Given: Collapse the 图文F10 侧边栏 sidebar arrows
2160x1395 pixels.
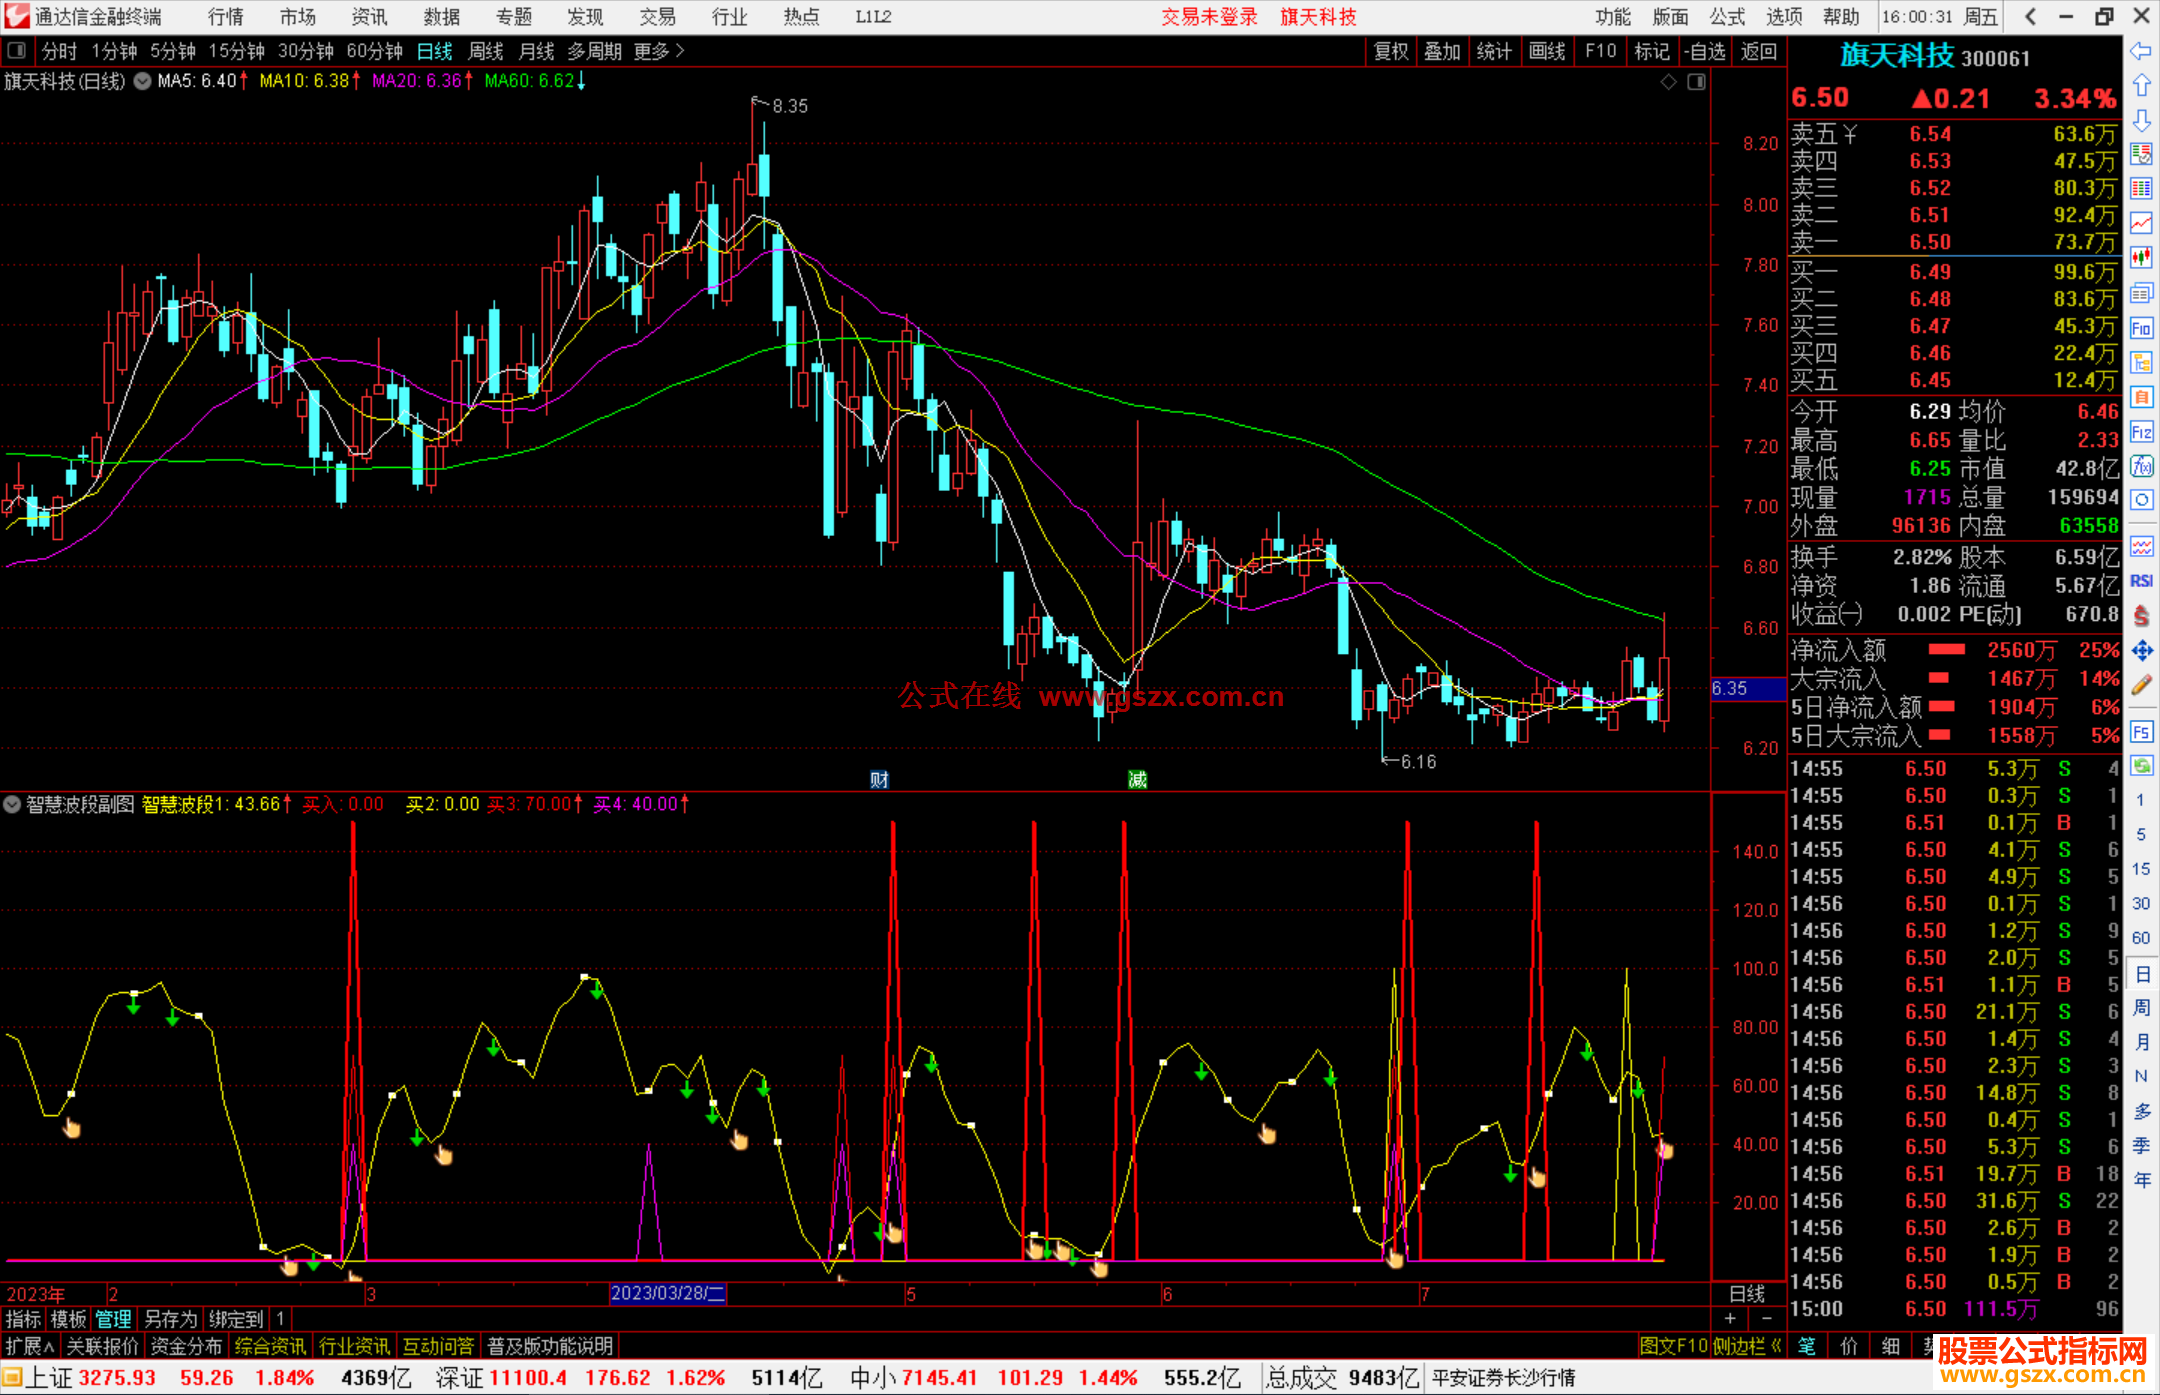Looking at the screenshot, I should click(x=1776, y=1346).
